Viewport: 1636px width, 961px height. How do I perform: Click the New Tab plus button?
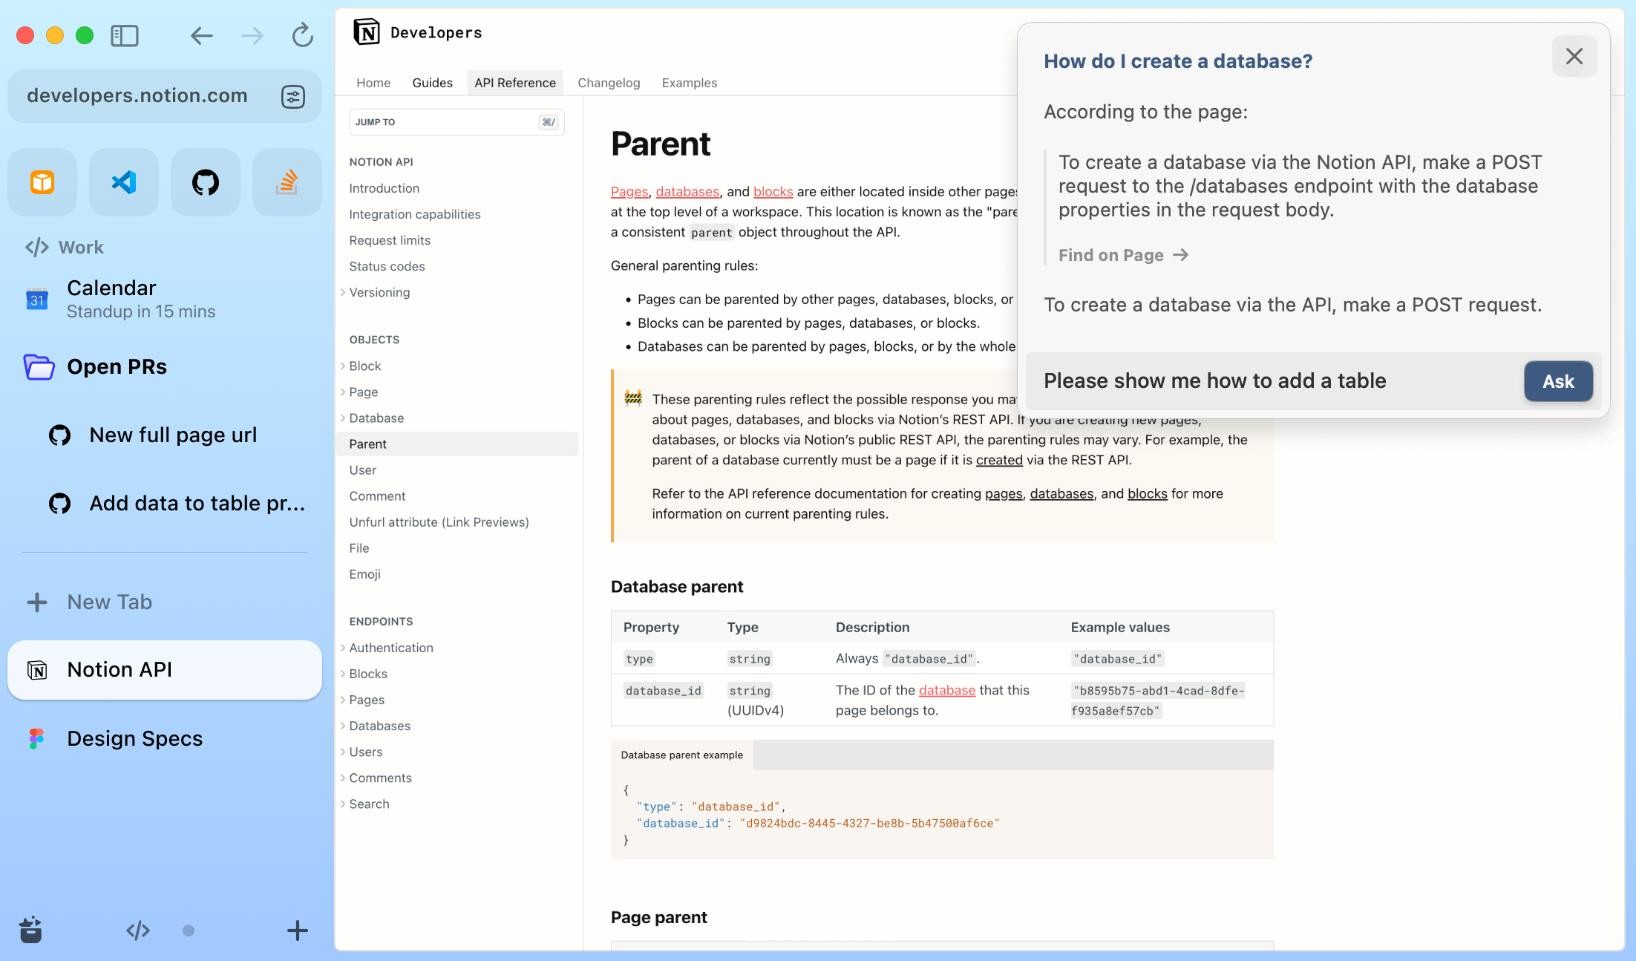tap(37, 602)
